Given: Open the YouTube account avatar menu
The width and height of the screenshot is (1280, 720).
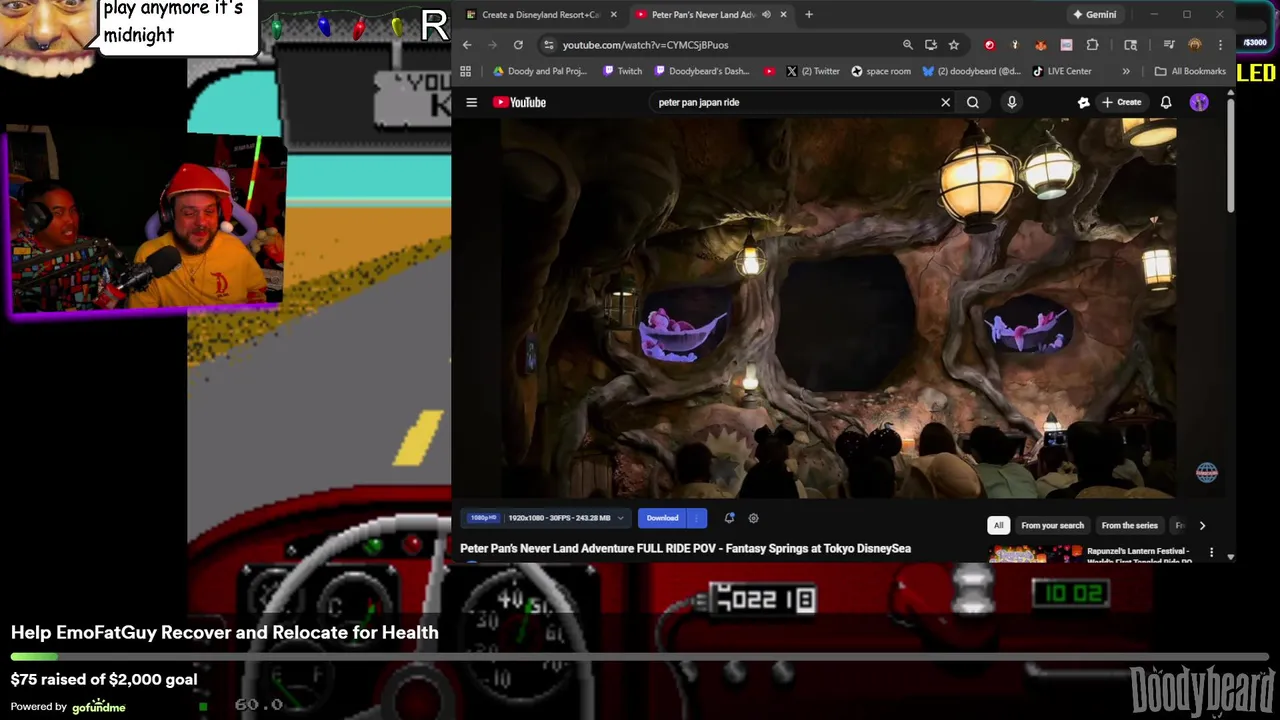Looking at the screenshot, I should tap(1199, 102).
